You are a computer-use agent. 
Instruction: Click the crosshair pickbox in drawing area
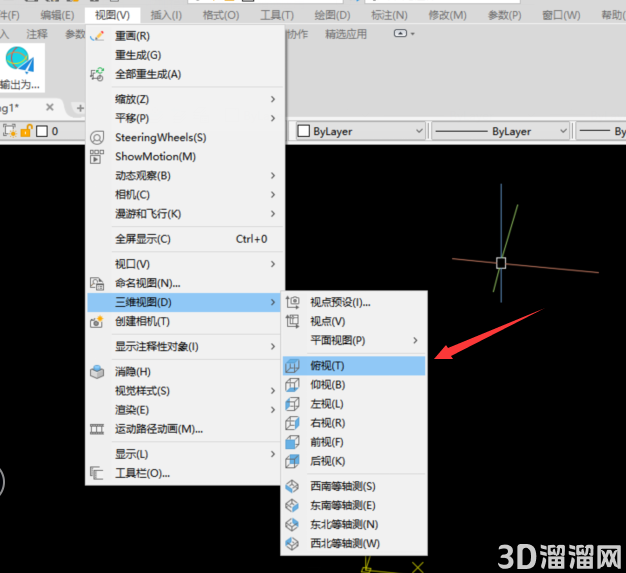click(x=501, y=263)
